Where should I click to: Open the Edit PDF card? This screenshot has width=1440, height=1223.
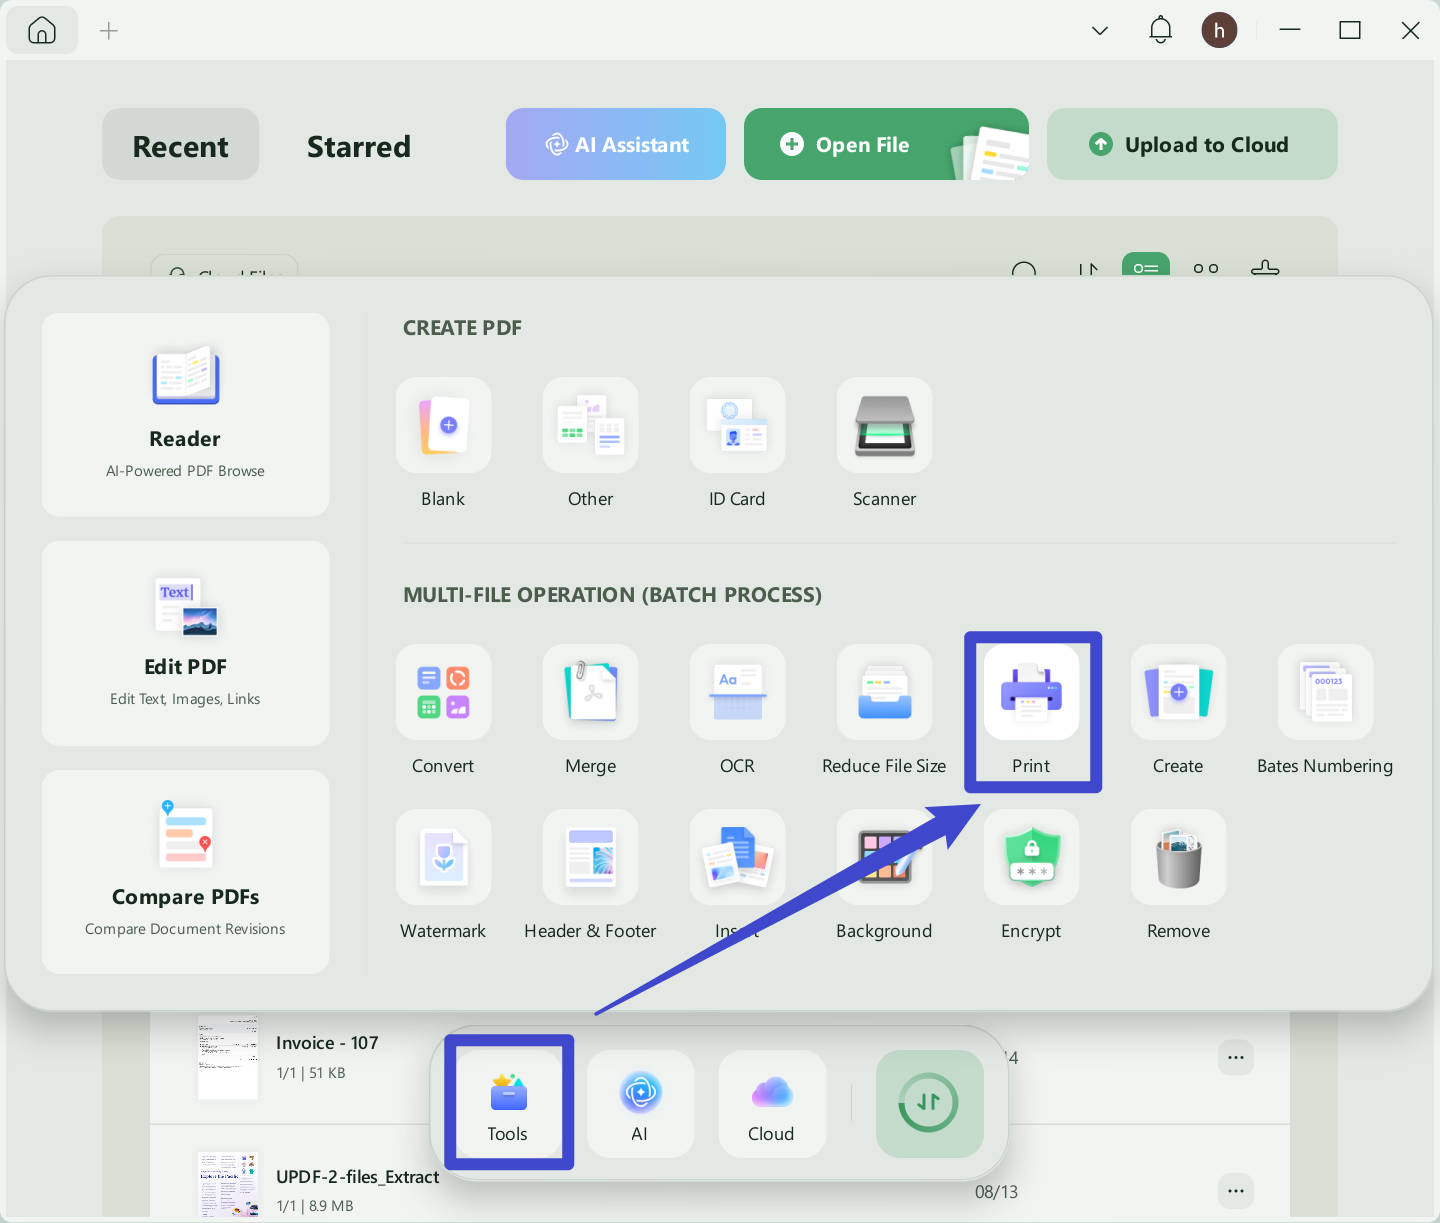[186, 643]
